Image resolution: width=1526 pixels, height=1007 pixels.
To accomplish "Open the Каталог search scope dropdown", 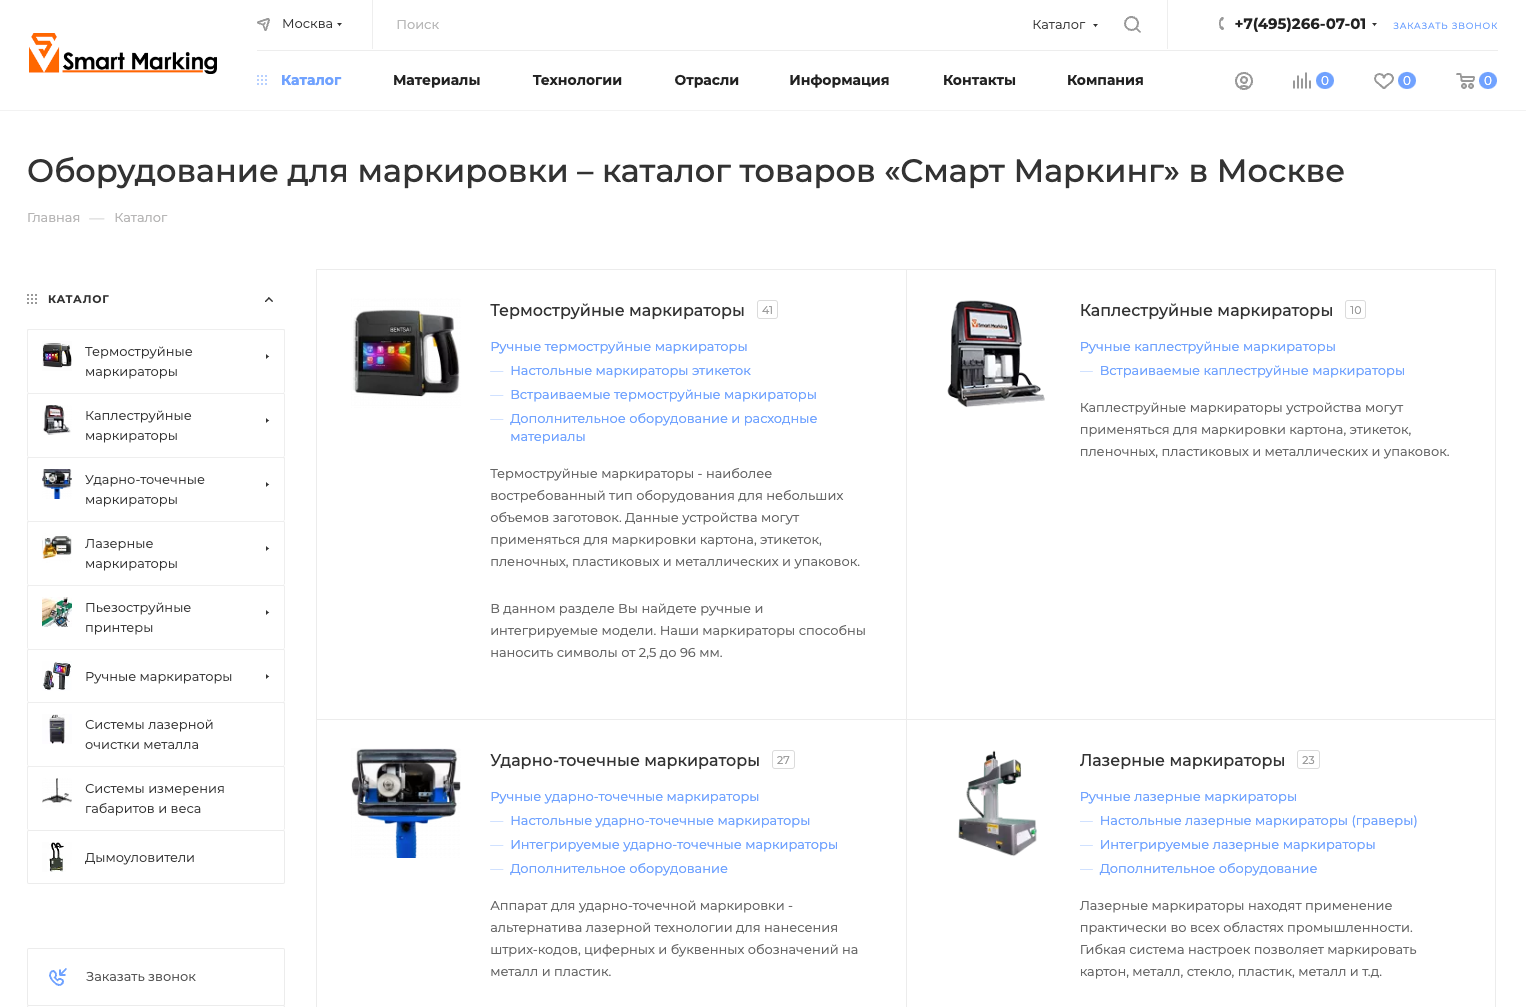I will (1065, 25).
